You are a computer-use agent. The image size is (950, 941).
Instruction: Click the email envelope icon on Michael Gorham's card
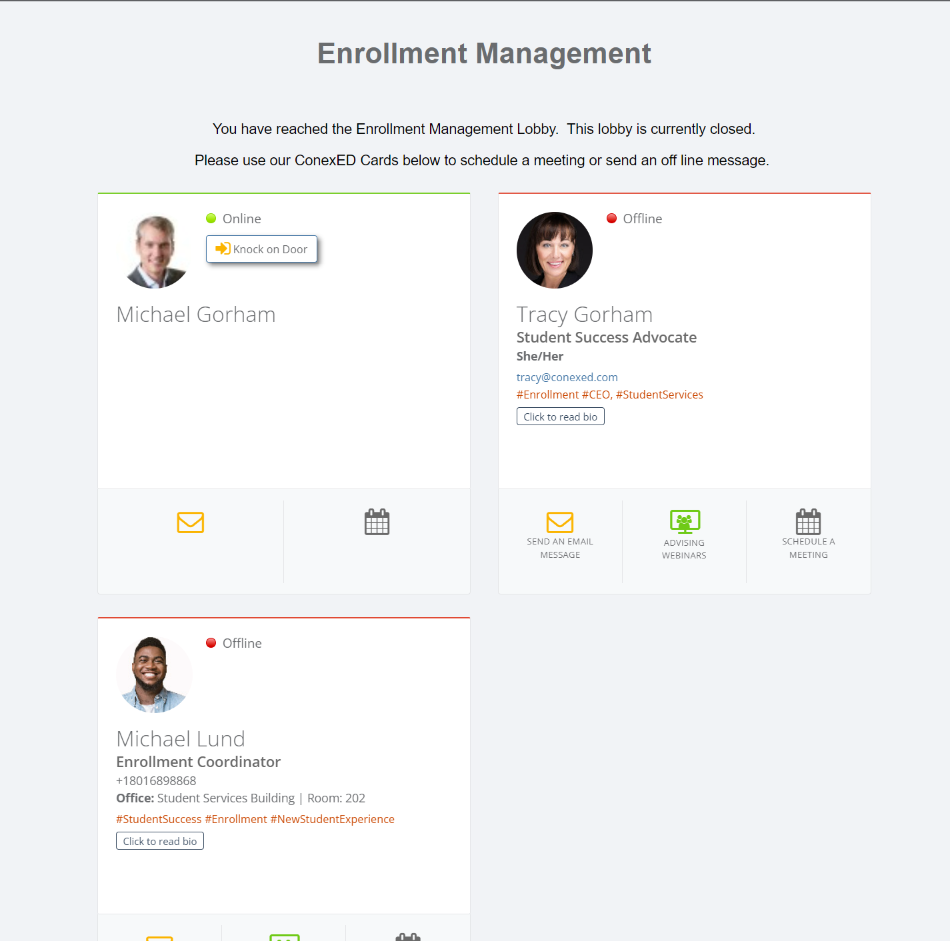coord(190,522)
